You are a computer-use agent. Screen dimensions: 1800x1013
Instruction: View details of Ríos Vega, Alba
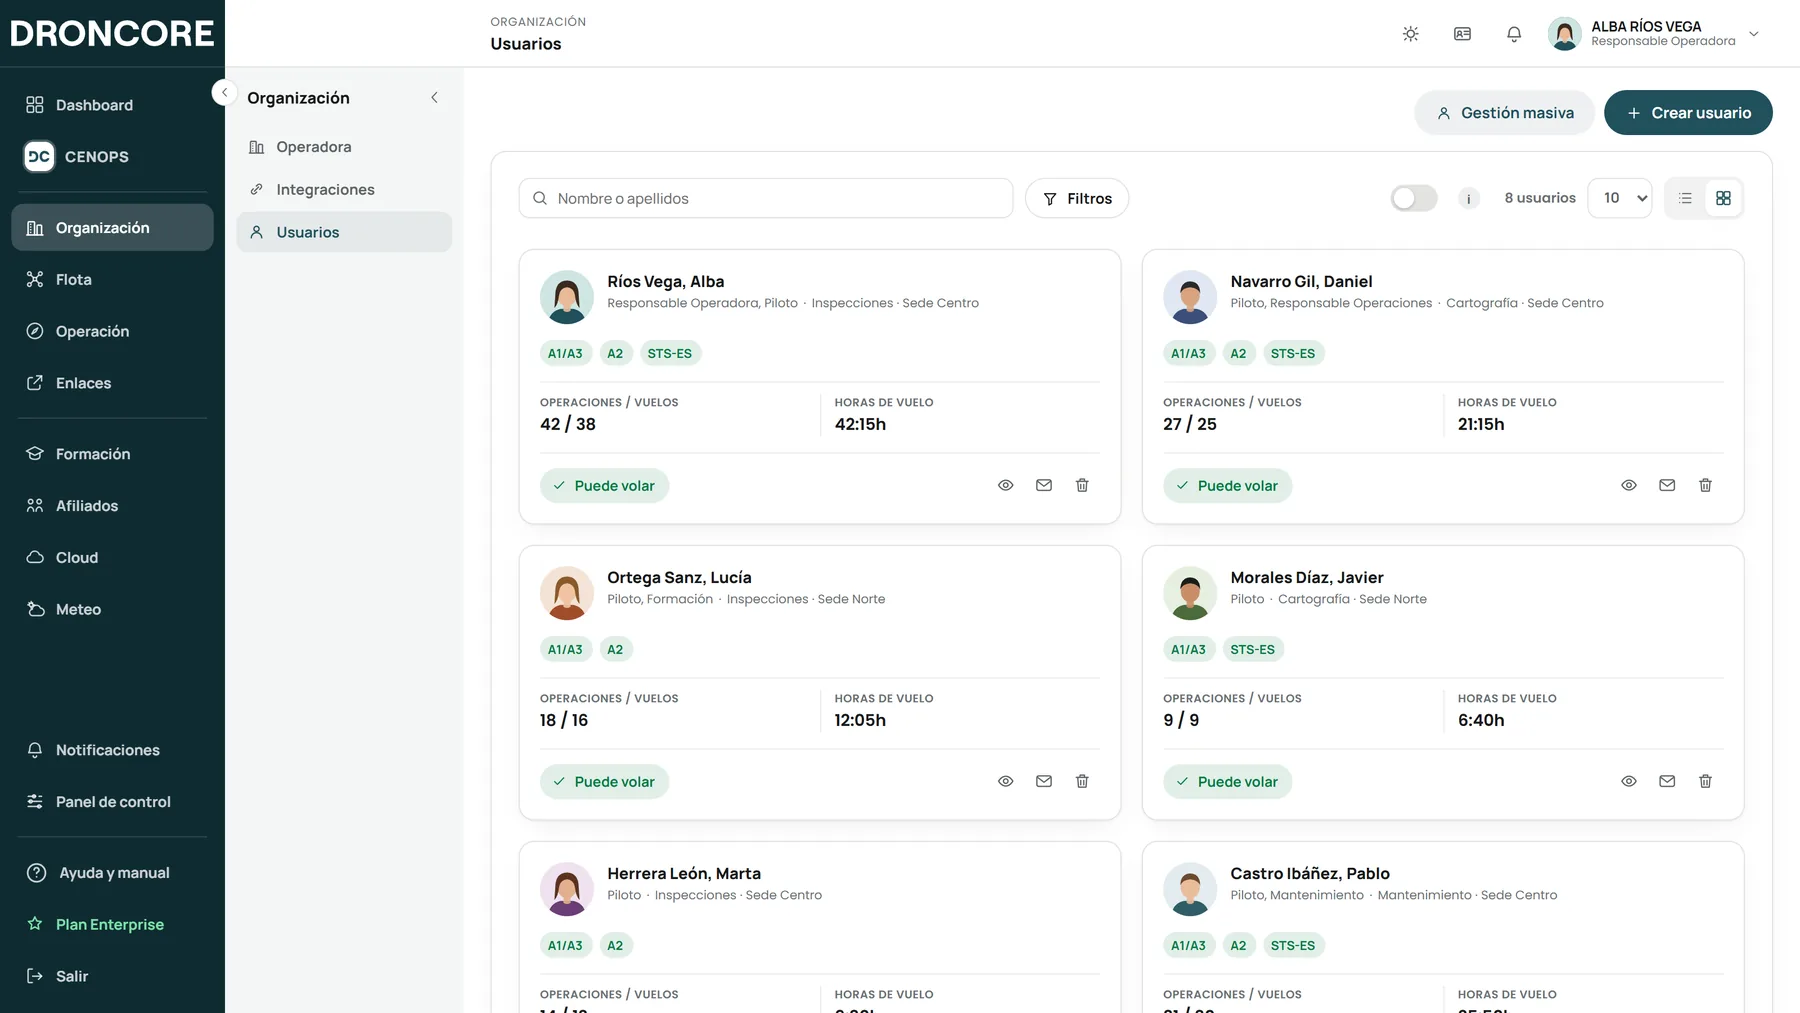[x=1006, y=485]
